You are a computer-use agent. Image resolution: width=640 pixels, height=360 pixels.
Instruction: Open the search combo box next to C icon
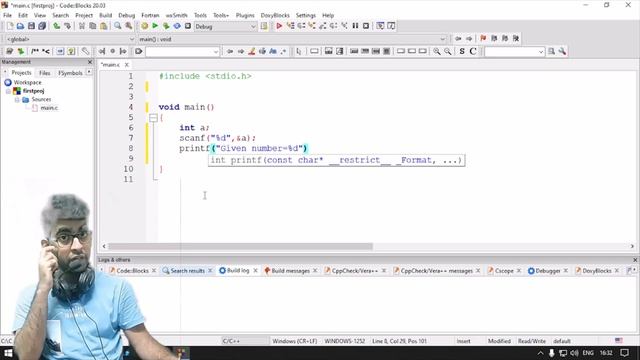pos(514,52)
